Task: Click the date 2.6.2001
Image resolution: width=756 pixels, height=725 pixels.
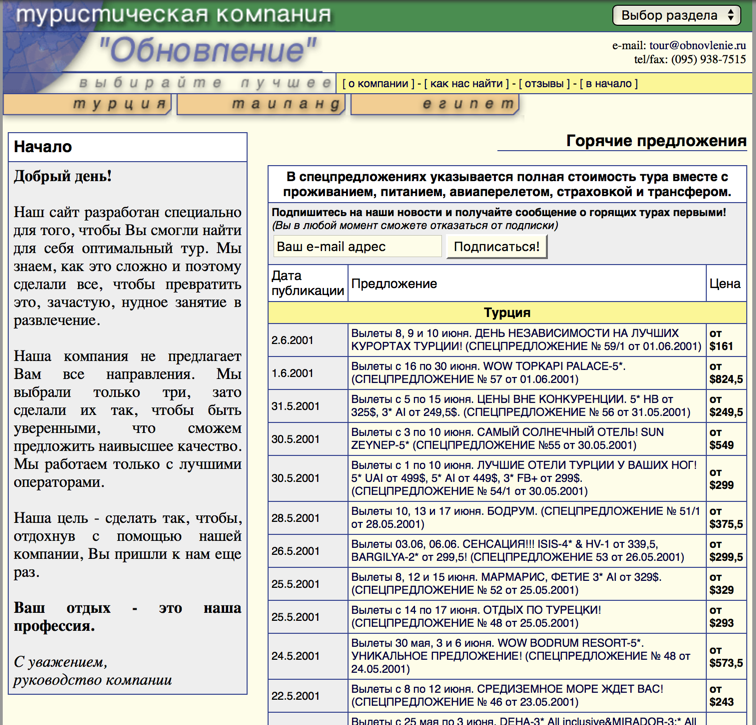Action: [x=292, y=340]
